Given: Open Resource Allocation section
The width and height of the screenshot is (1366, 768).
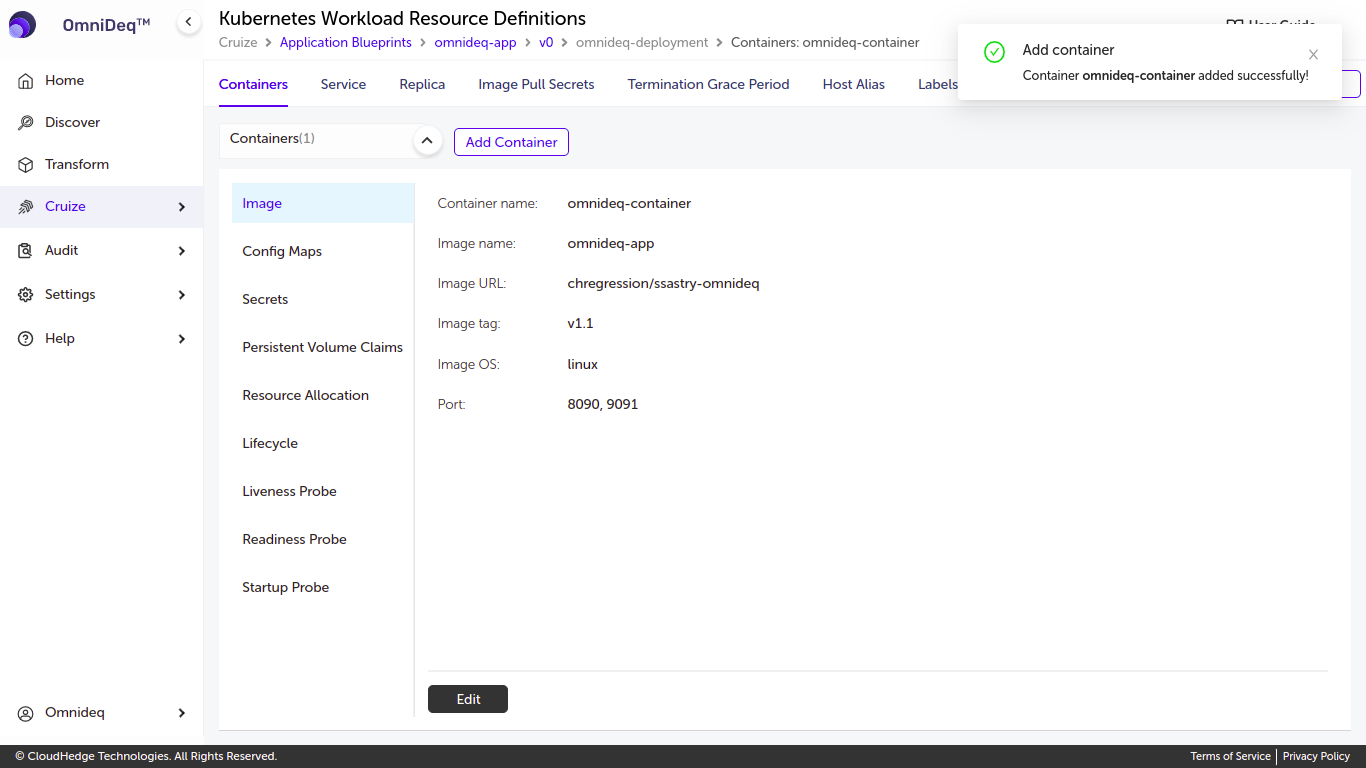Looking at the screenshot, I should point(323,395).
